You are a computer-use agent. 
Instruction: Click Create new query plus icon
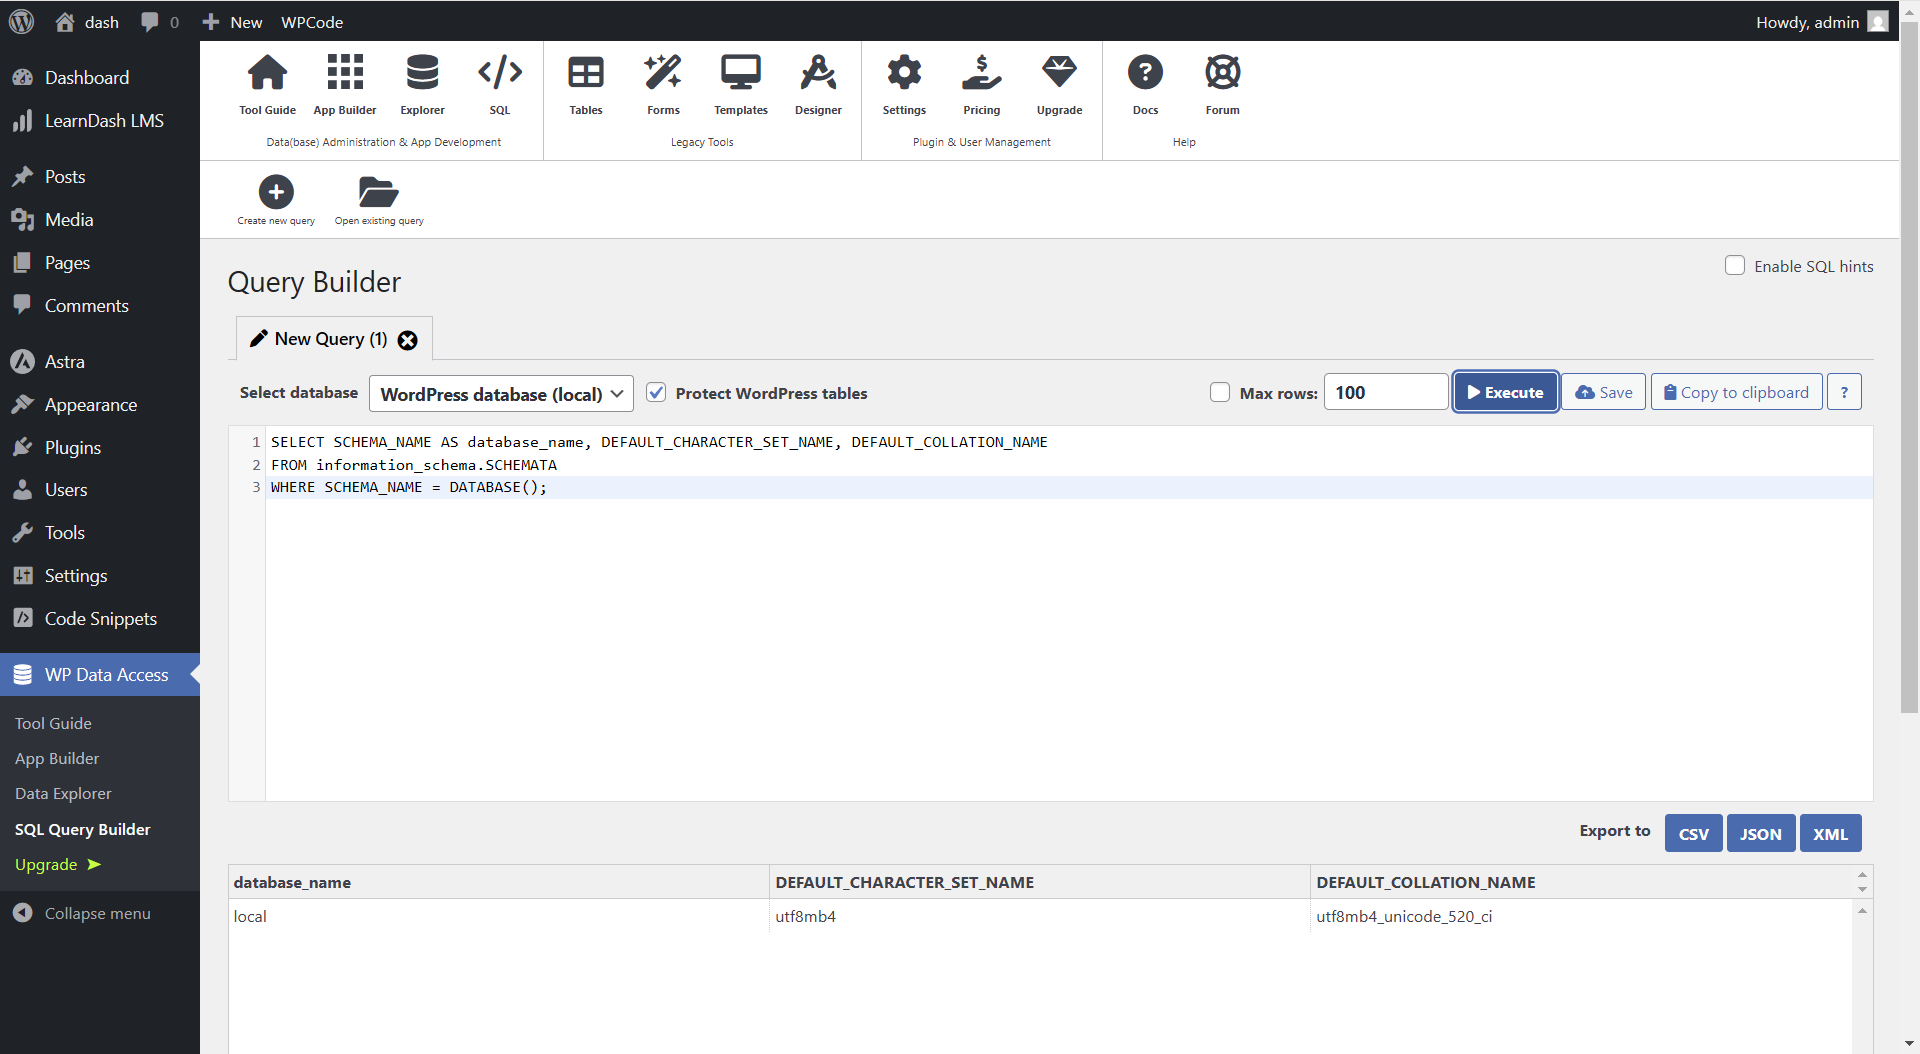click(x=276, y=191)
